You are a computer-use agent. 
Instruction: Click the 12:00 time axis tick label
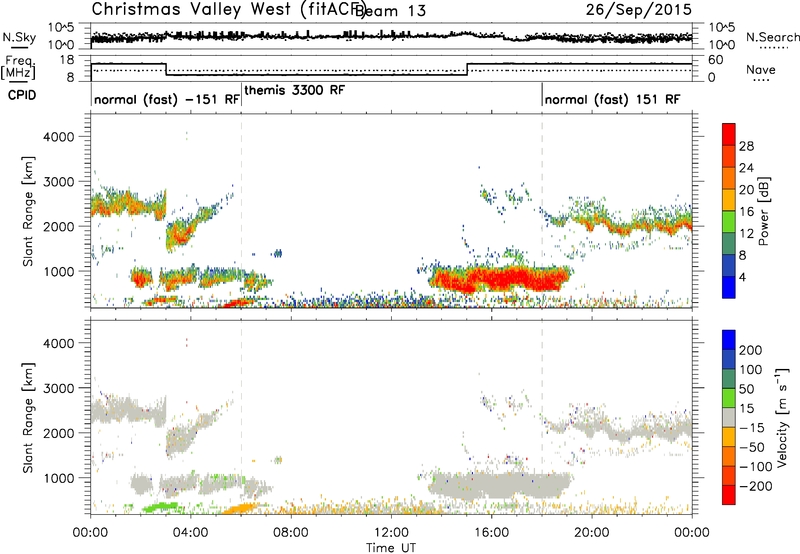(391, 533)
